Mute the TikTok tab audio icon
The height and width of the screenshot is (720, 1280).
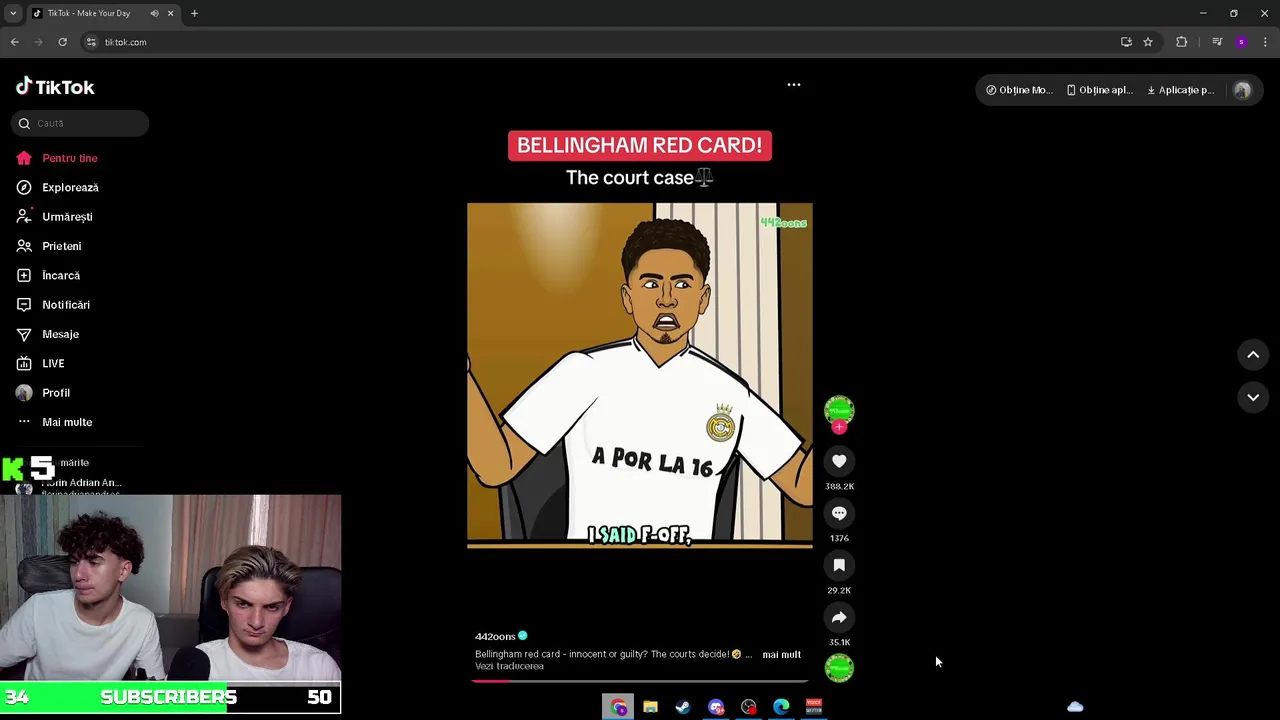pos(154,13)
